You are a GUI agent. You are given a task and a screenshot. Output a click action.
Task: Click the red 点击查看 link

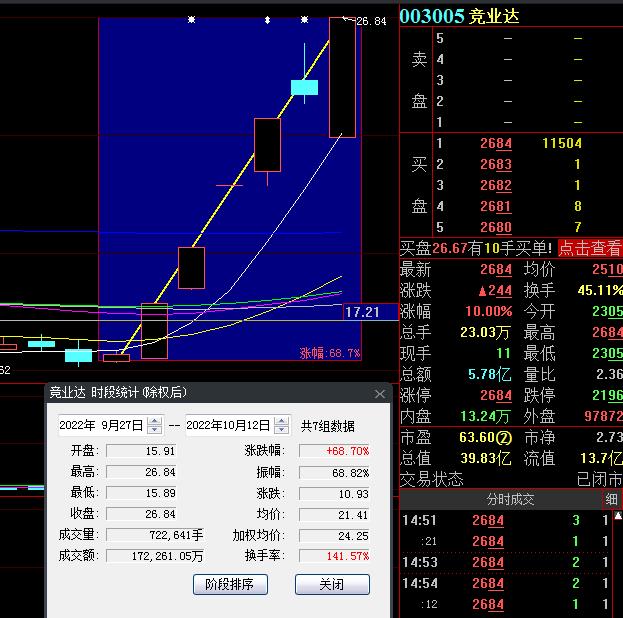pyautogui.click(x=590, y=248)
